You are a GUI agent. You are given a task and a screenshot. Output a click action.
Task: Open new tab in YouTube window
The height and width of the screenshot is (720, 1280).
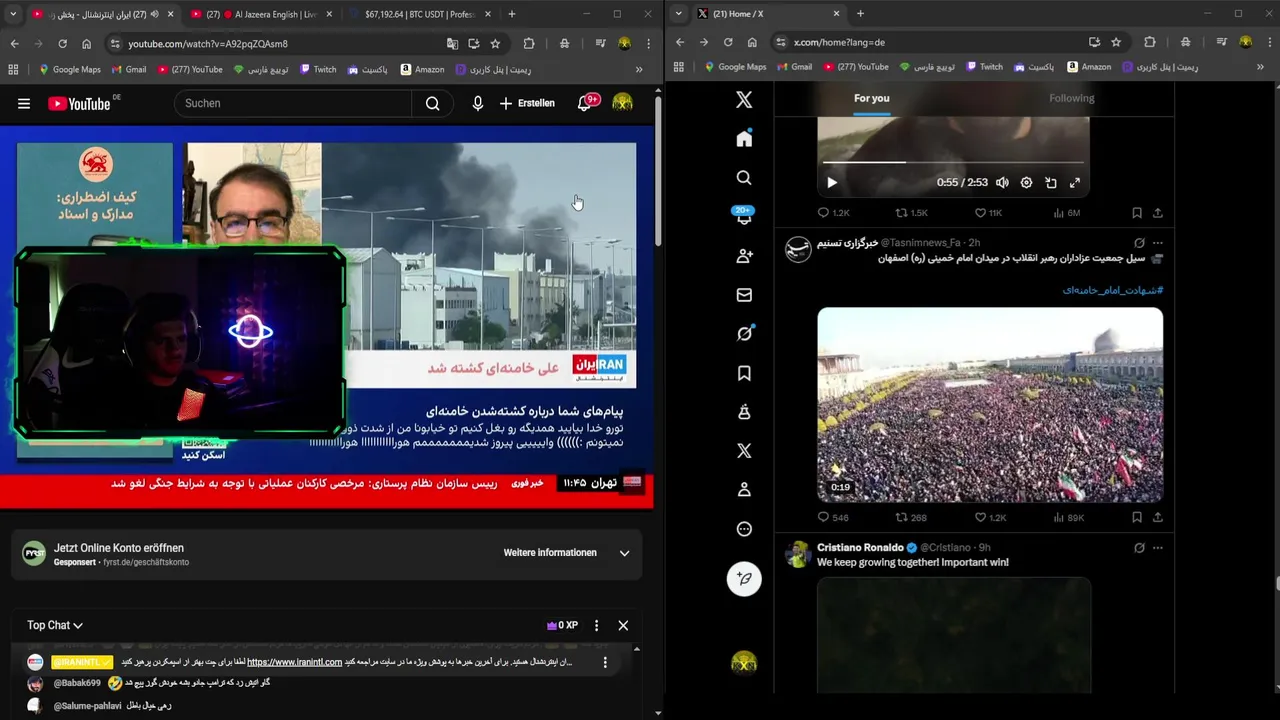coord(511,14)
